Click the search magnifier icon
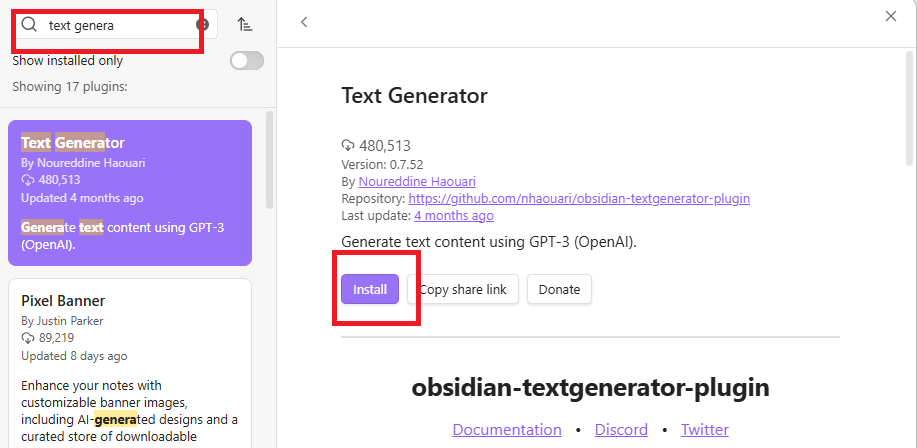Viewport: 917px width, 448px height. pyautogui.click(x=30, y=25)
